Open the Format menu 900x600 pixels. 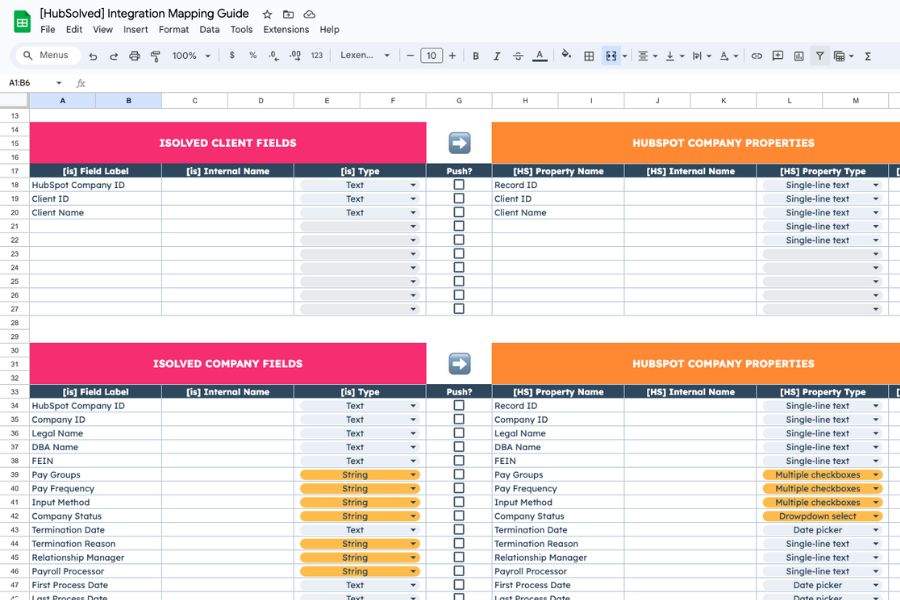click(173, 29)
